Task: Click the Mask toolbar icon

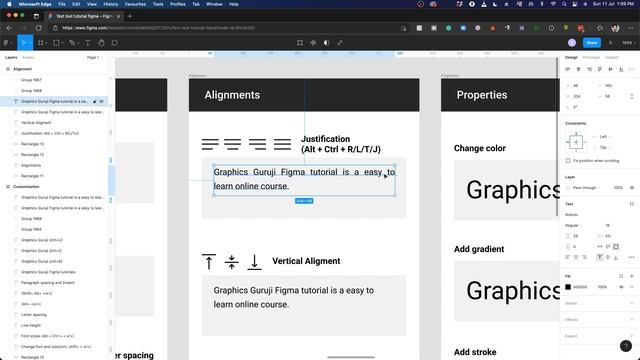Action: (x=327, y=42)
